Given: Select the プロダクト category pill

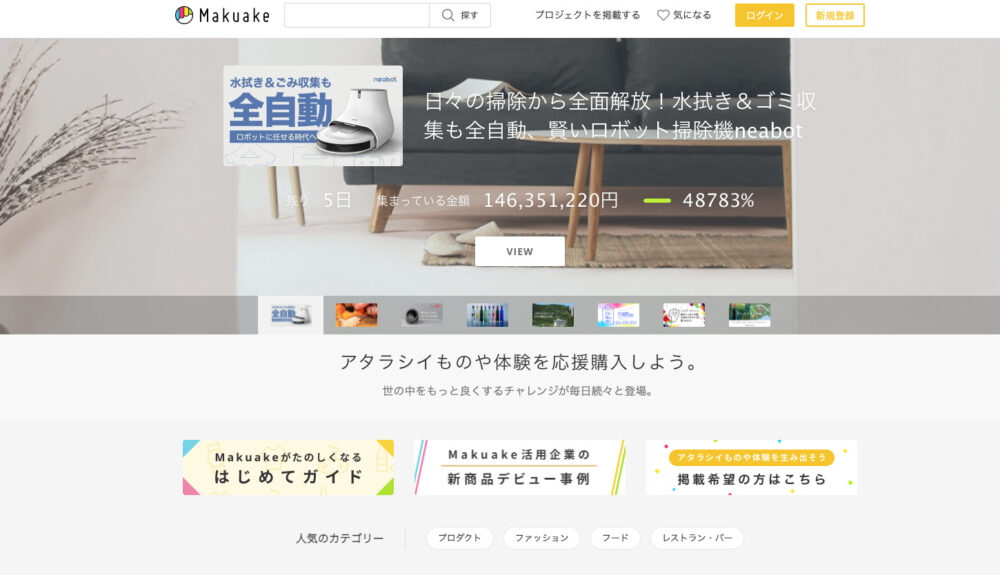Looking at the screenshot, I should coord(459,538).
